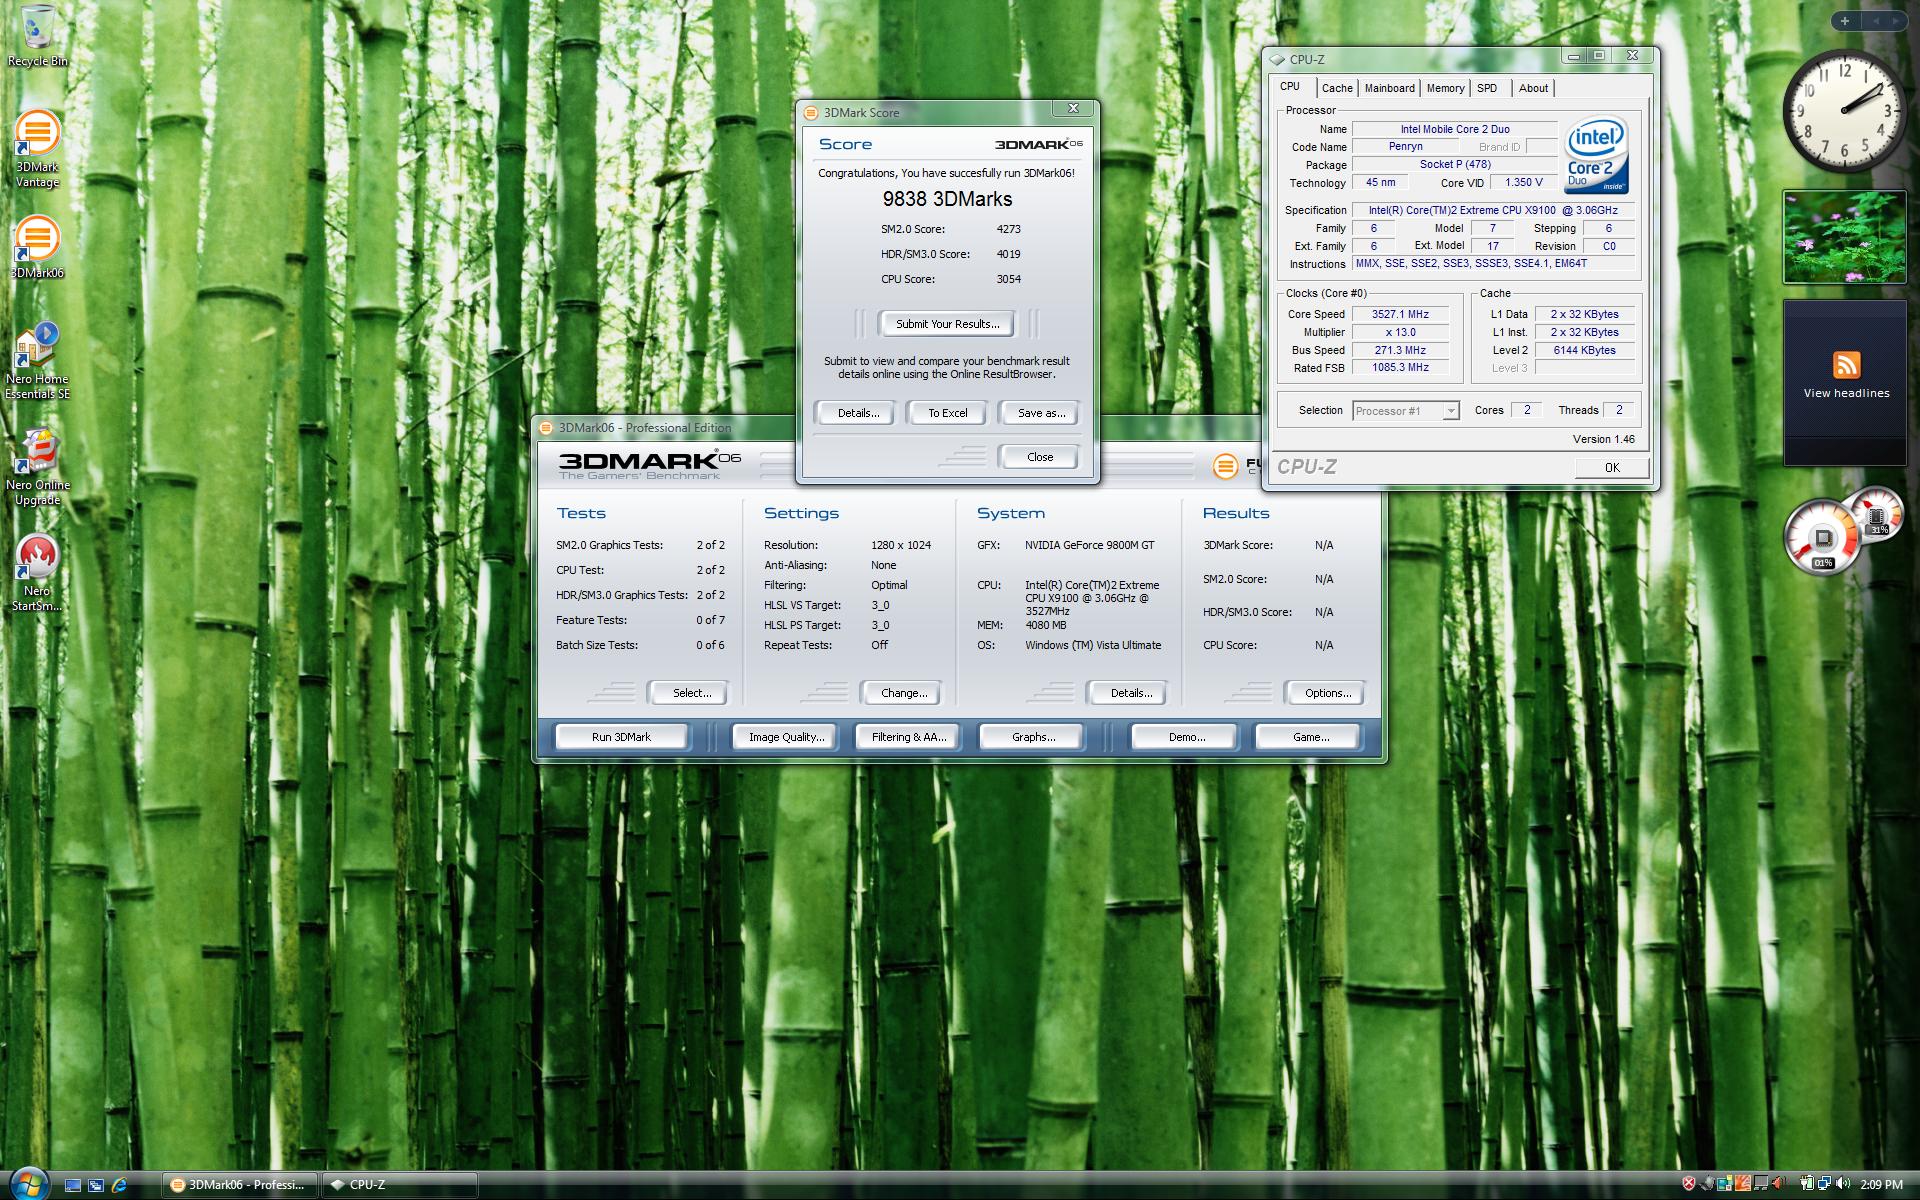
Task: Click Close button in 3DMark Score window
Action: click(1039, 457)
